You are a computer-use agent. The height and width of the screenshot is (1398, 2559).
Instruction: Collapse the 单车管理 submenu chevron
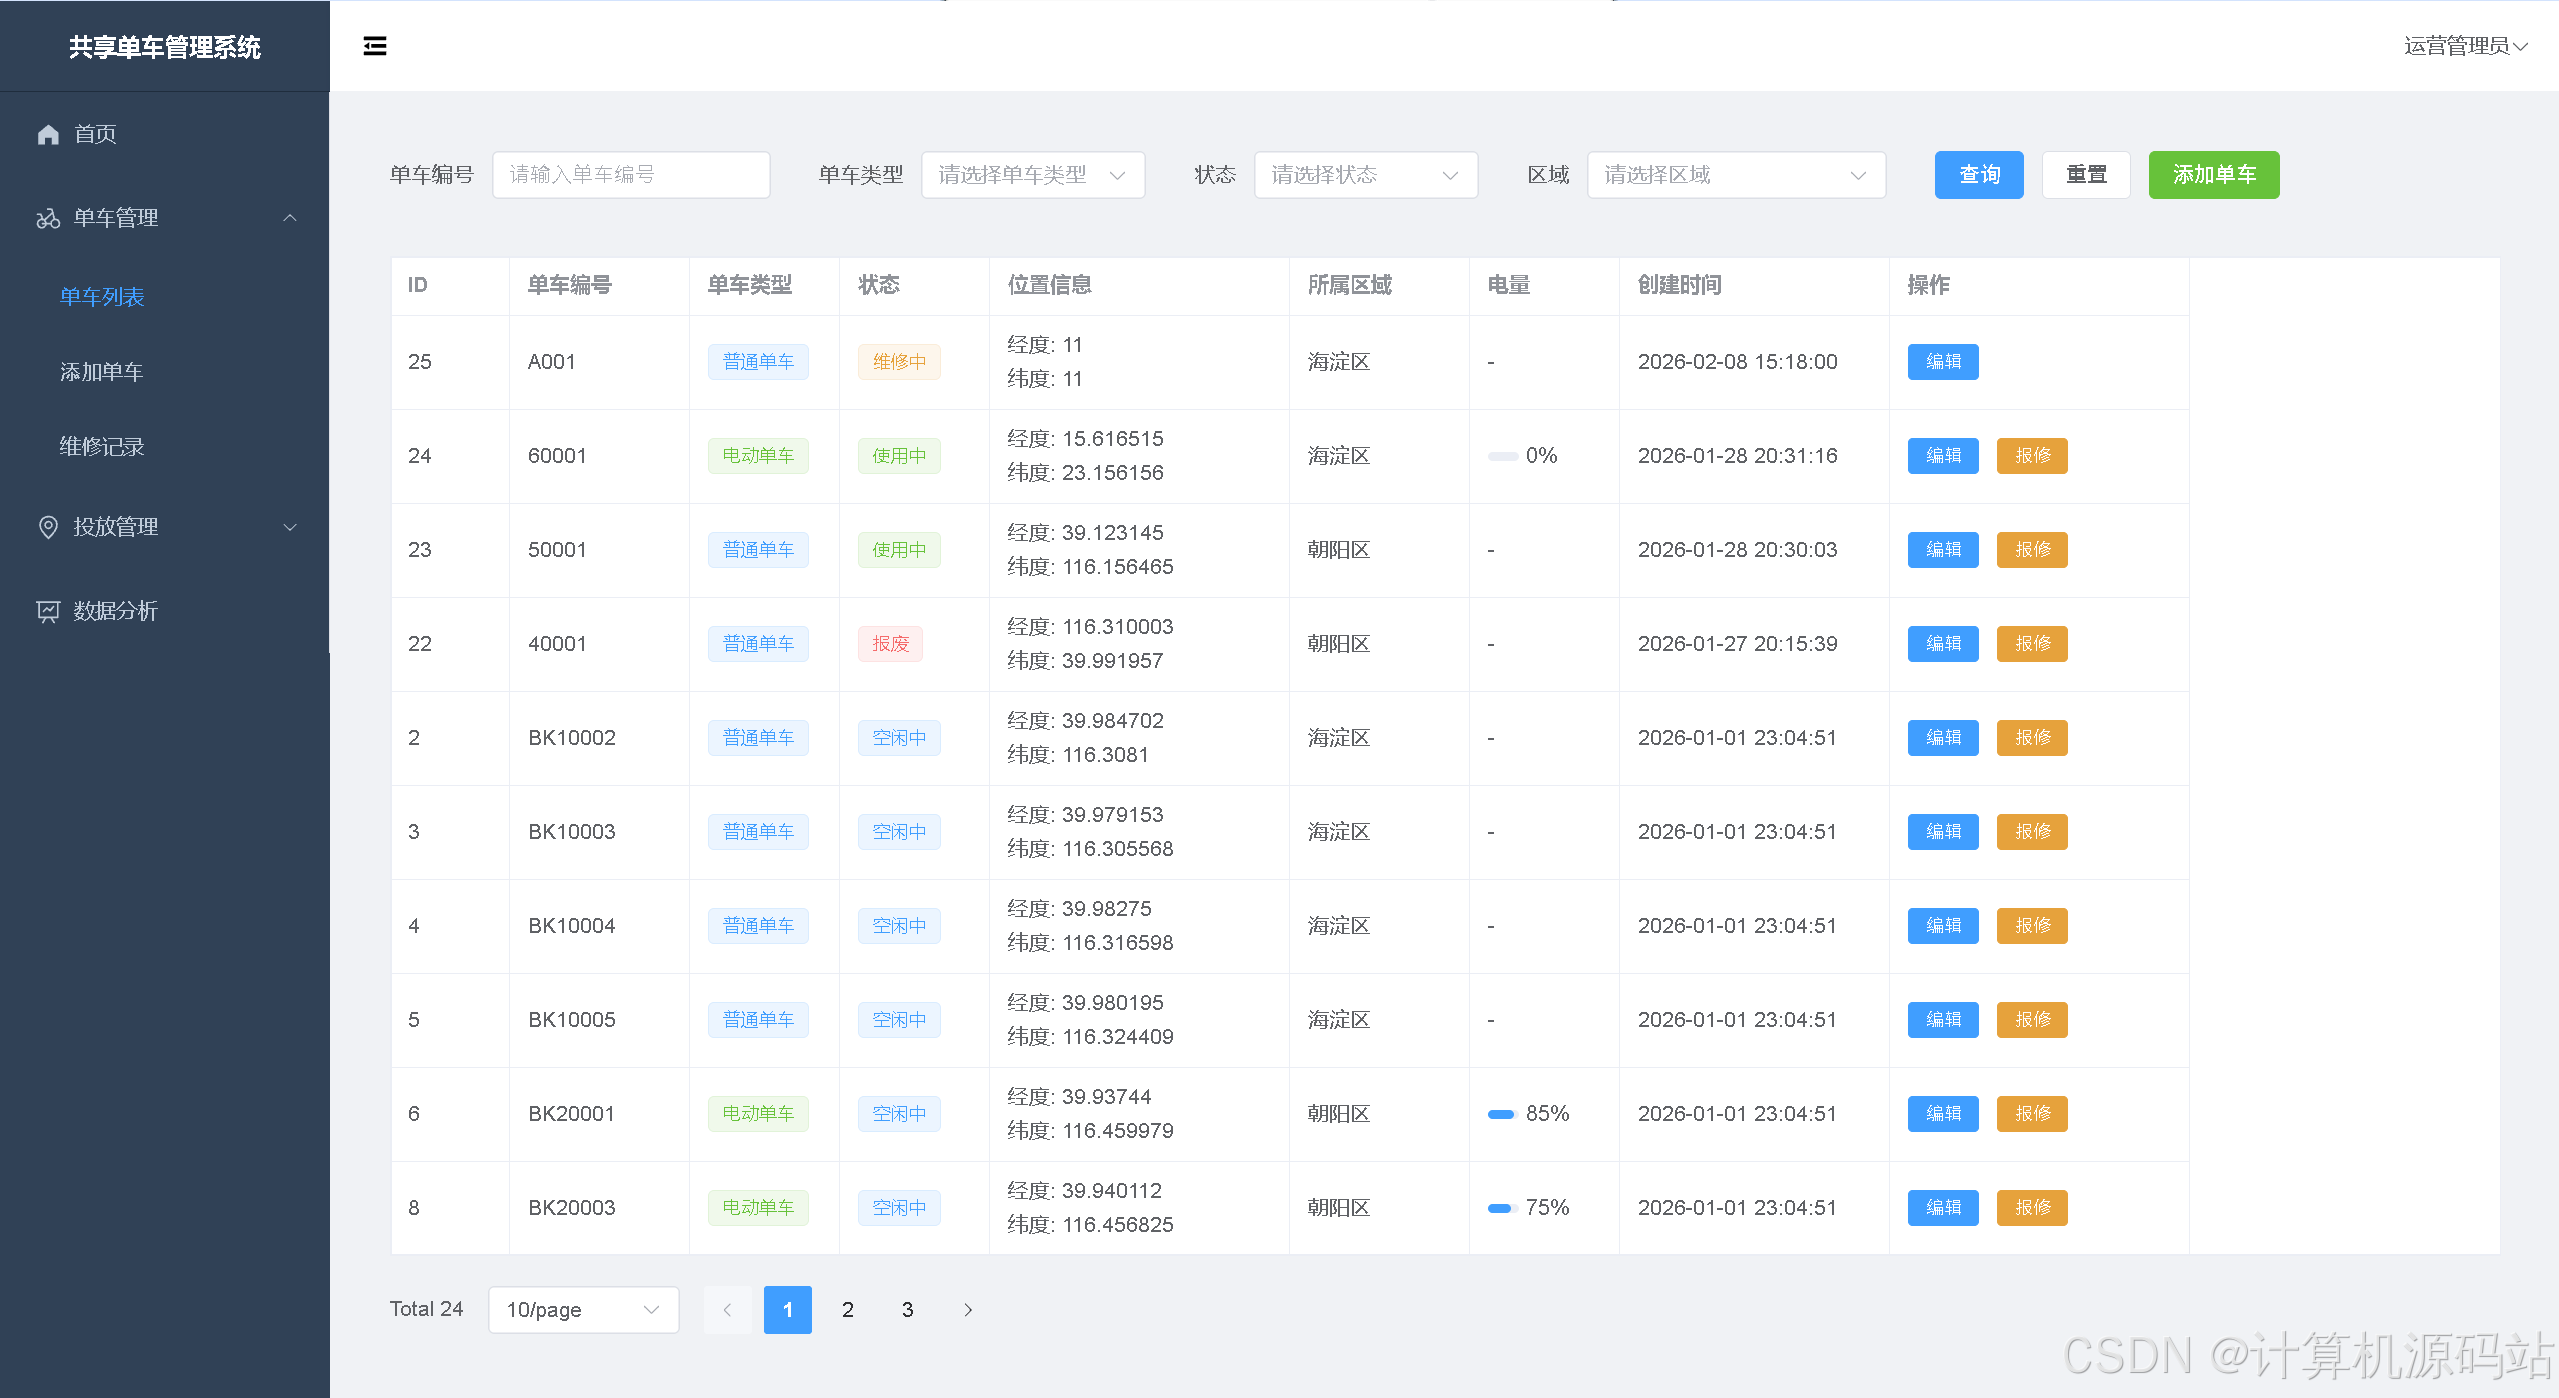290,218
